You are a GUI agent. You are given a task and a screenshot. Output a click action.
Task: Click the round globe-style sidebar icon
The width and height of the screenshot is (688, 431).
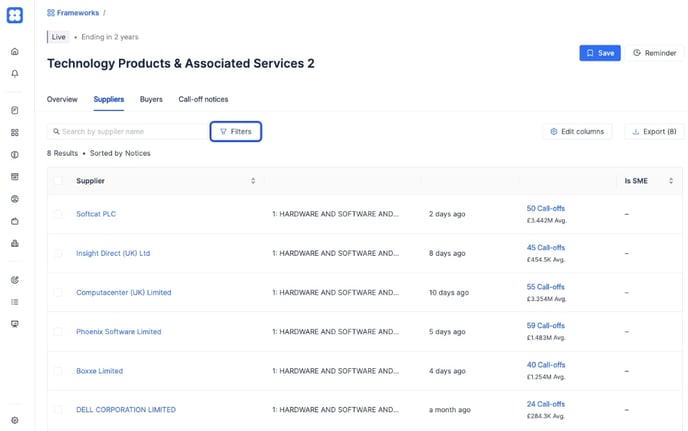point(14,199)
